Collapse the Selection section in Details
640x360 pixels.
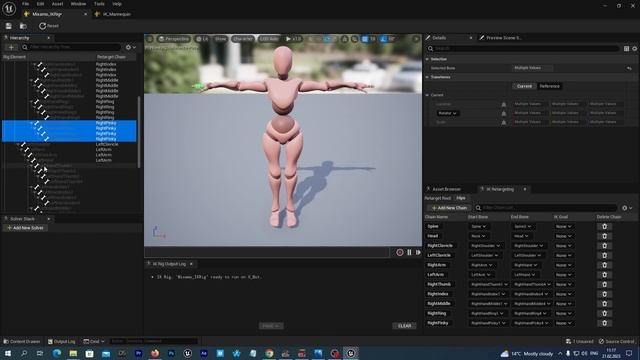427,59
